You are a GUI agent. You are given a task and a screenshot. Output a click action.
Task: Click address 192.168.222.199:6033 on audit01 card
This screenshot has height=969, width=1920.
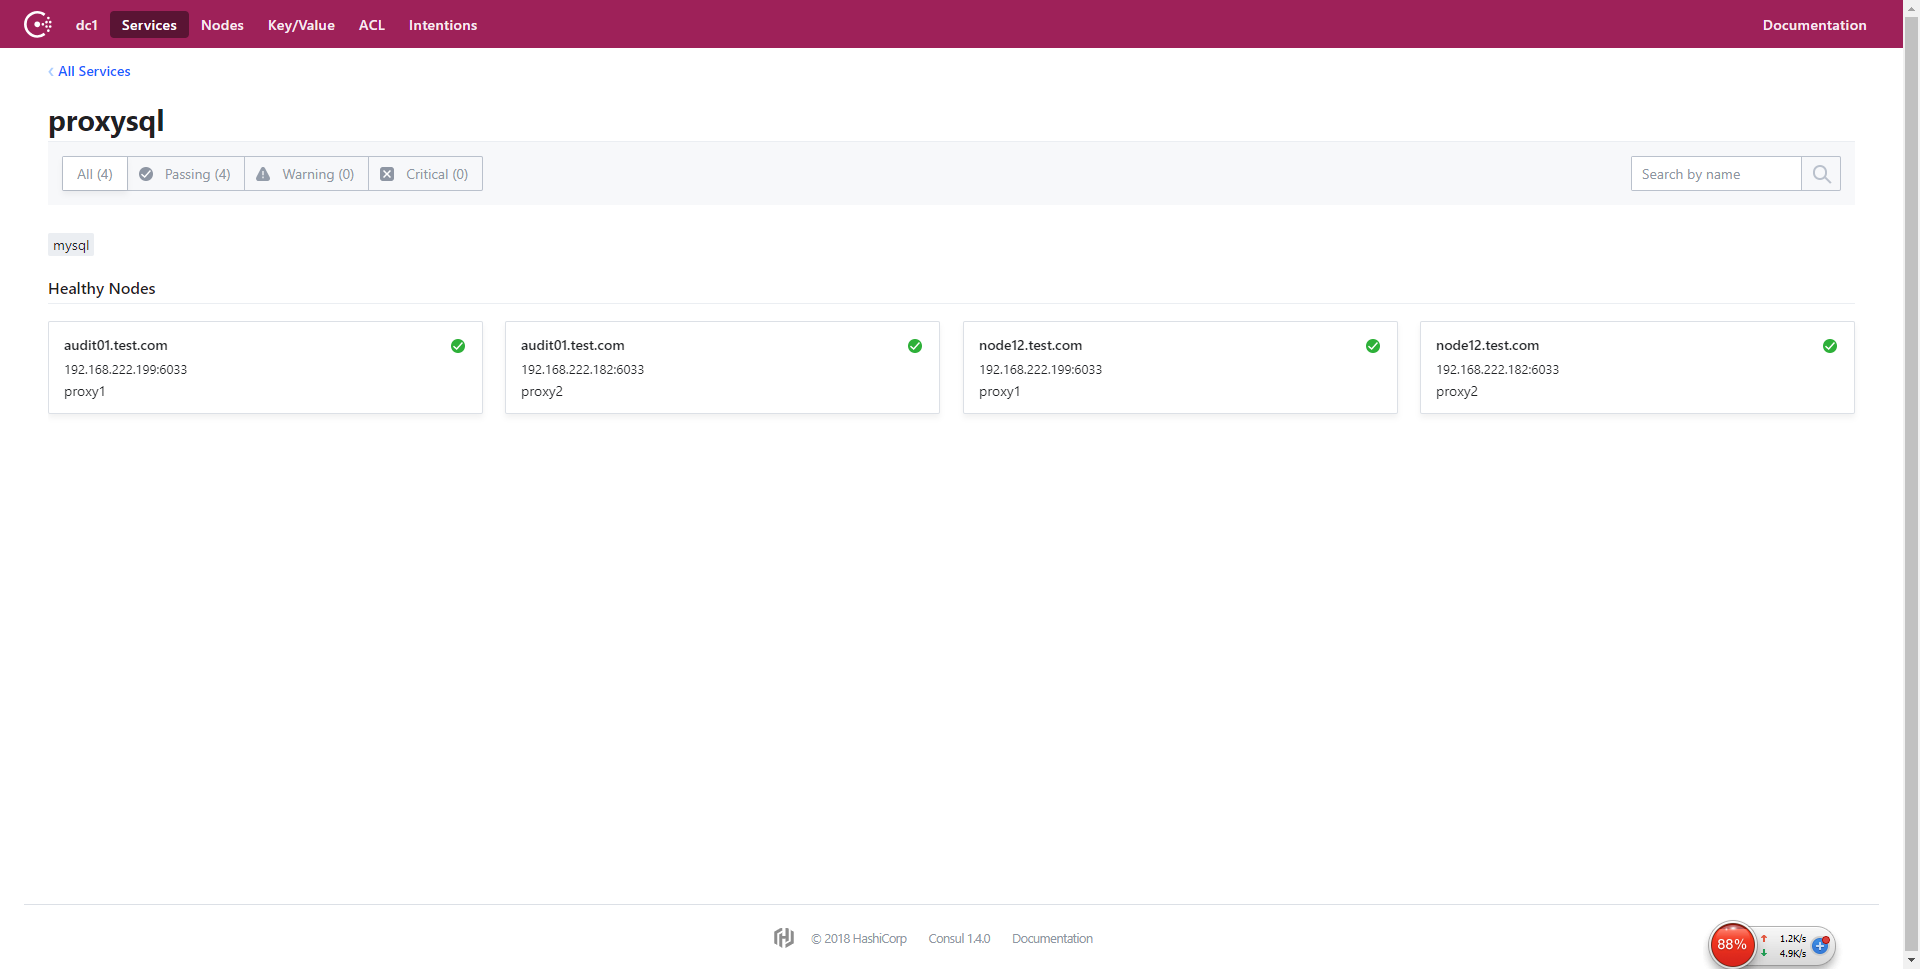coord(126,370)
